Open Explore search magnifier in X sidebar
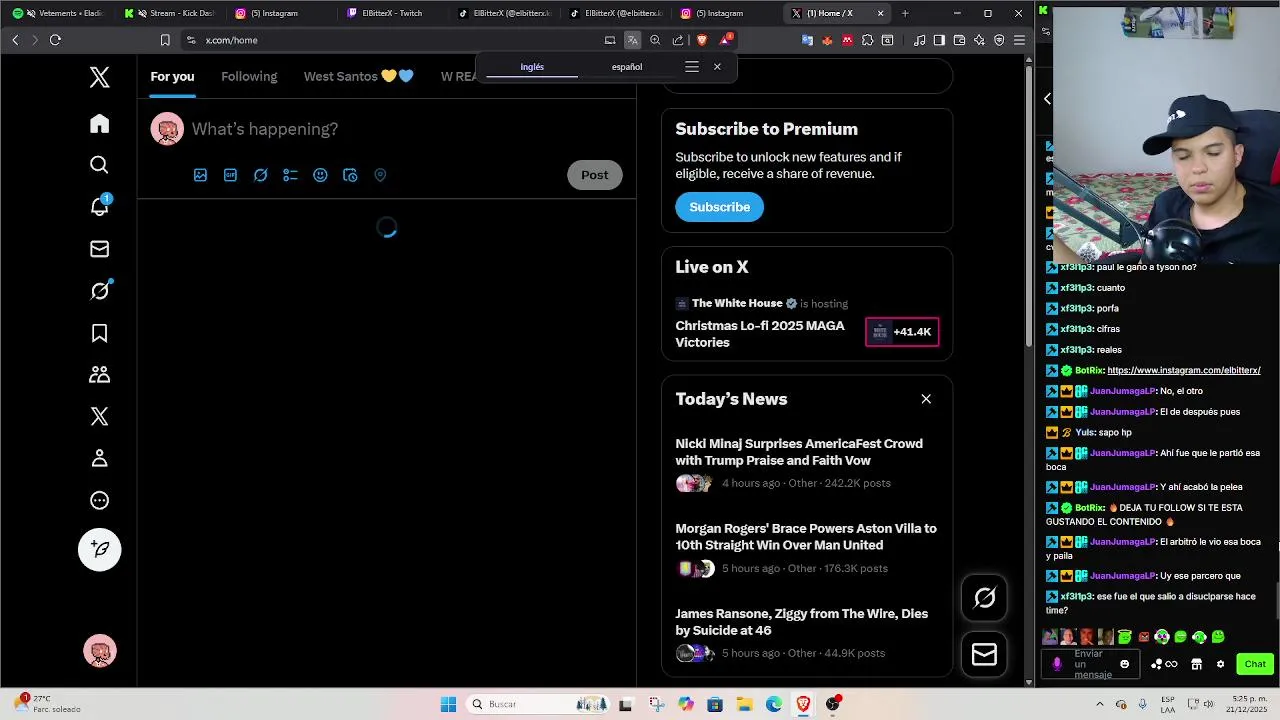The height and width of the screenshot is (720, 1280). pyautogui.click(x=99, y=165)
